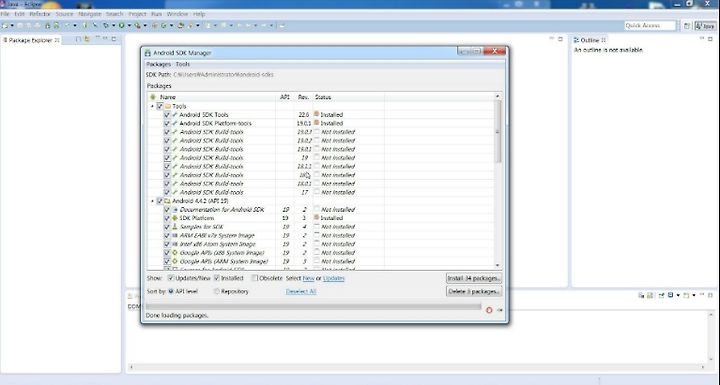Screen dimensions: 720x385
Task: Open the Packages menu in SDK Manager
Action: coord(158,64)
